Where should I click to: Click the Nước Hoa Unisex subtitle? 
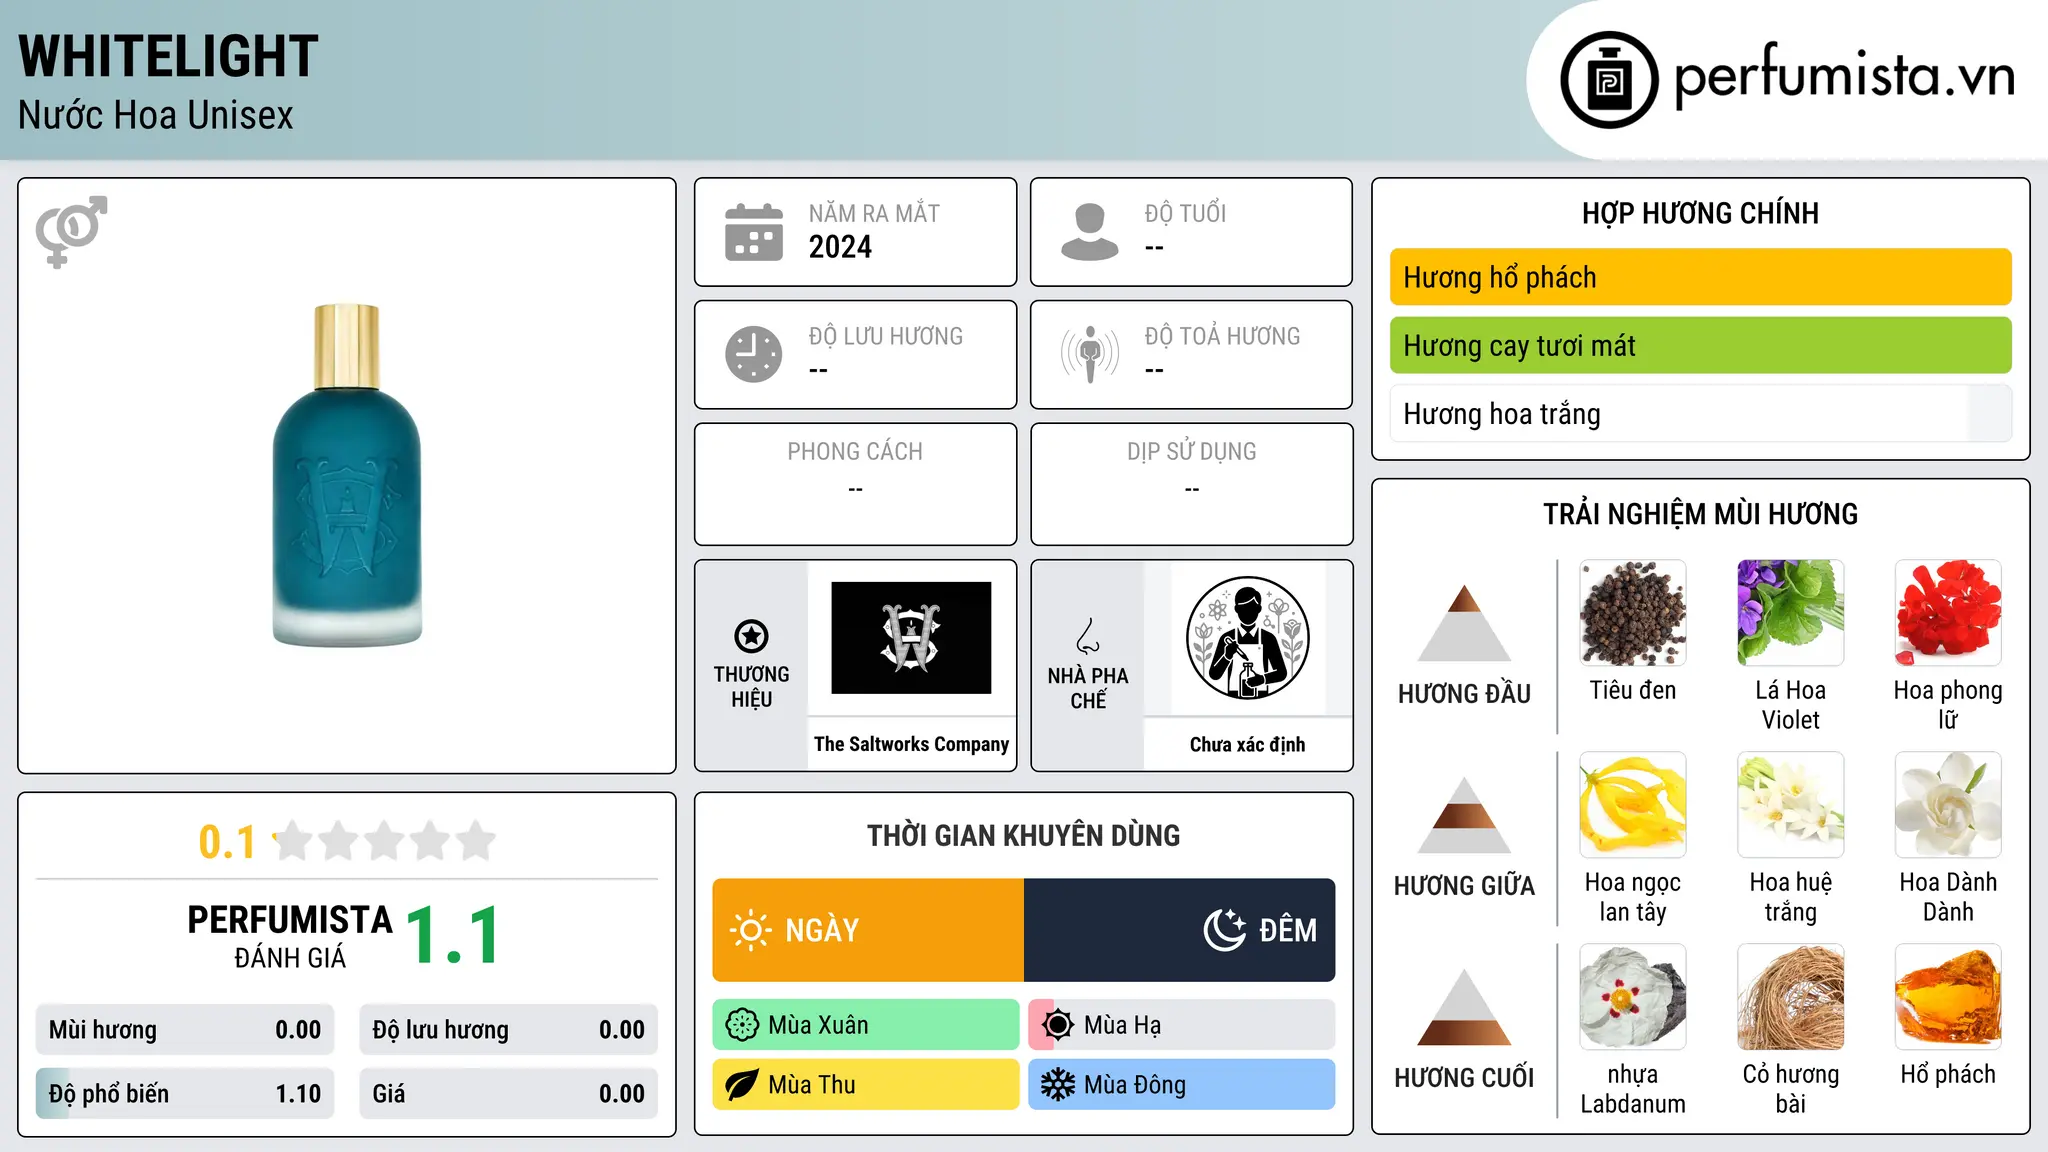[156, 115]
